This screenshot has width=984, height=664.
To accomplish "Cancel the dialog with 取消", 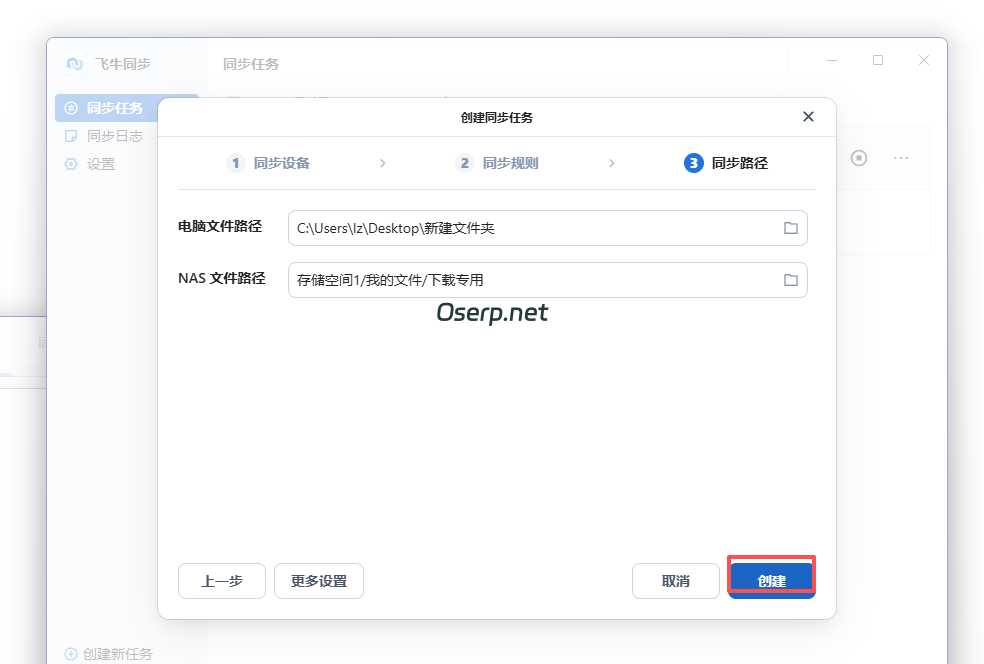I will (676, 581).
